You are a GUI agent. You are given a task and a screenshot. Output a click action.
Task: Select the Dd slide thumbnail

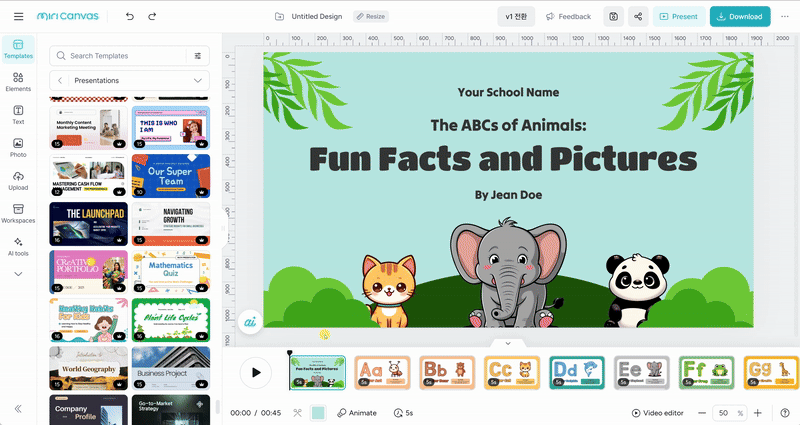(x=577, y=372)
